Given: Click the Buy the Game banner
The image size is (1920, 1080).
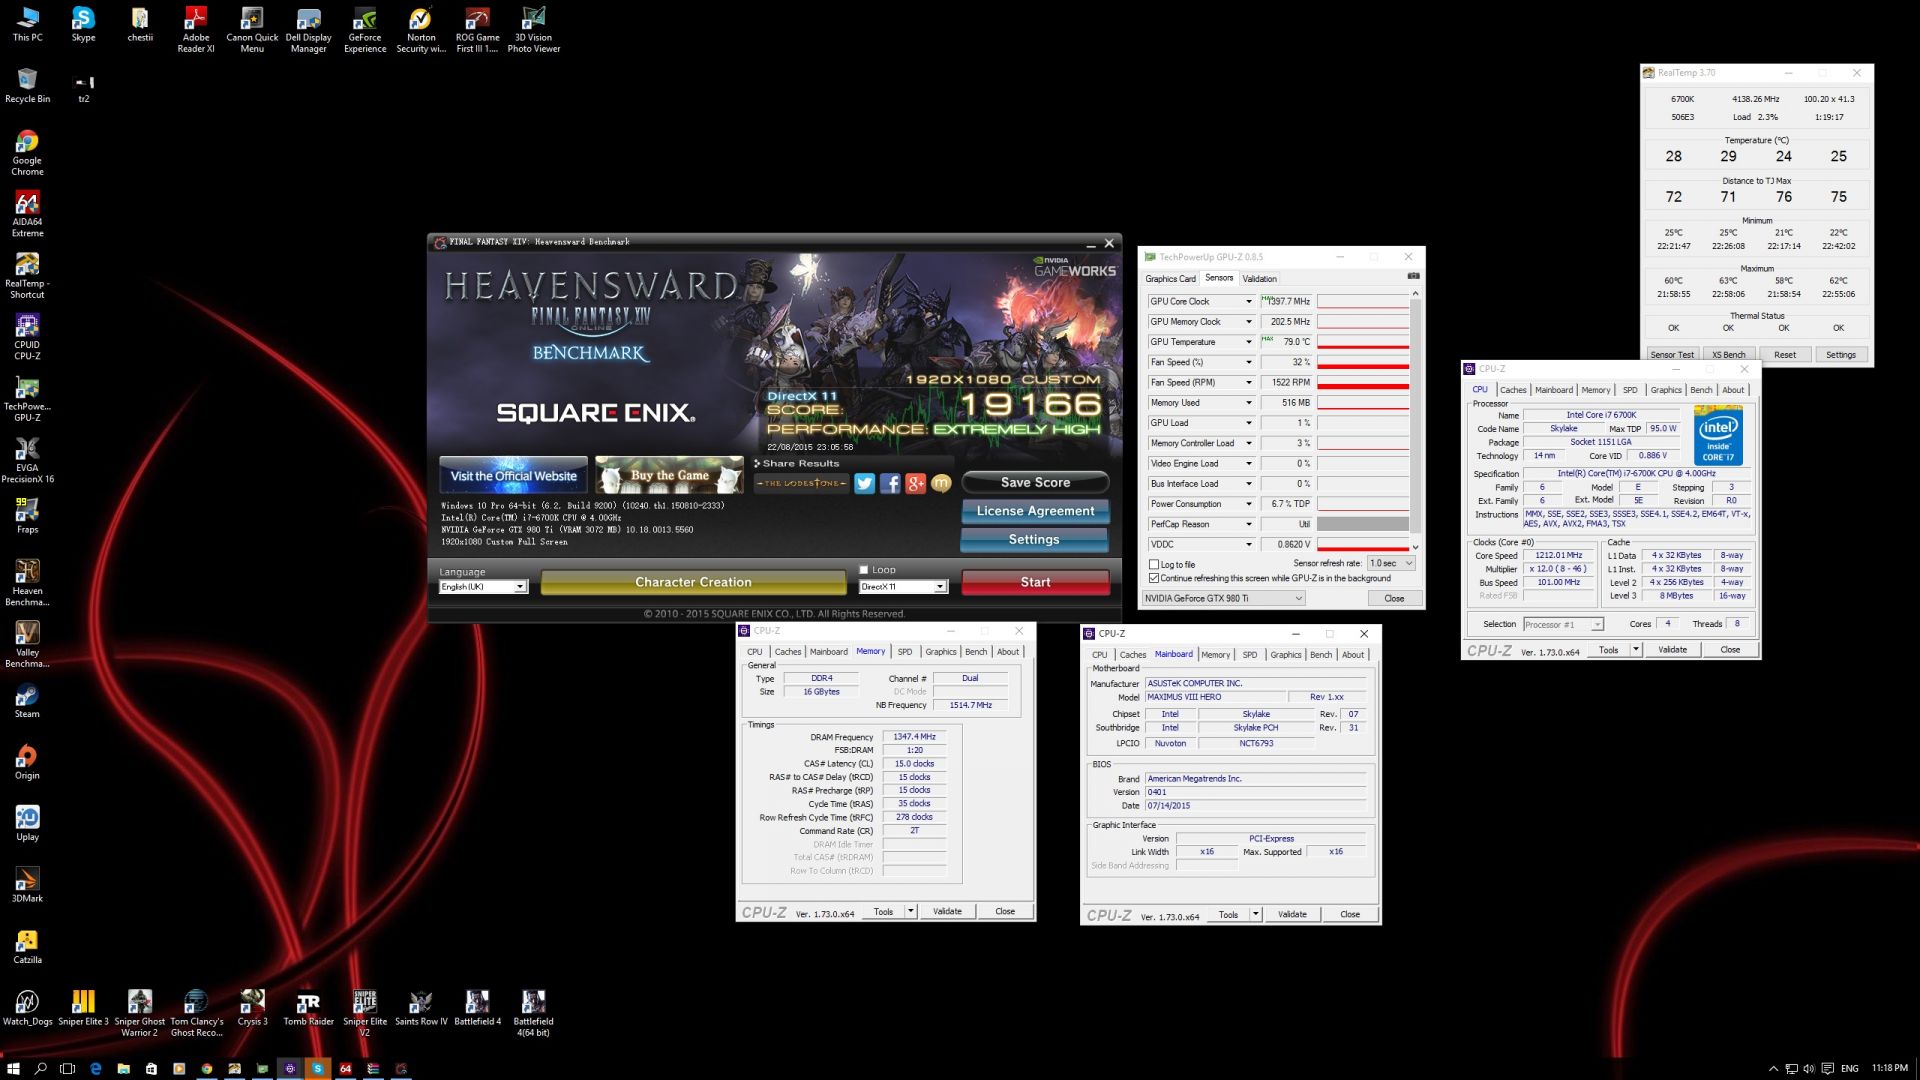Looking at the screenshot, I should 669,476.
